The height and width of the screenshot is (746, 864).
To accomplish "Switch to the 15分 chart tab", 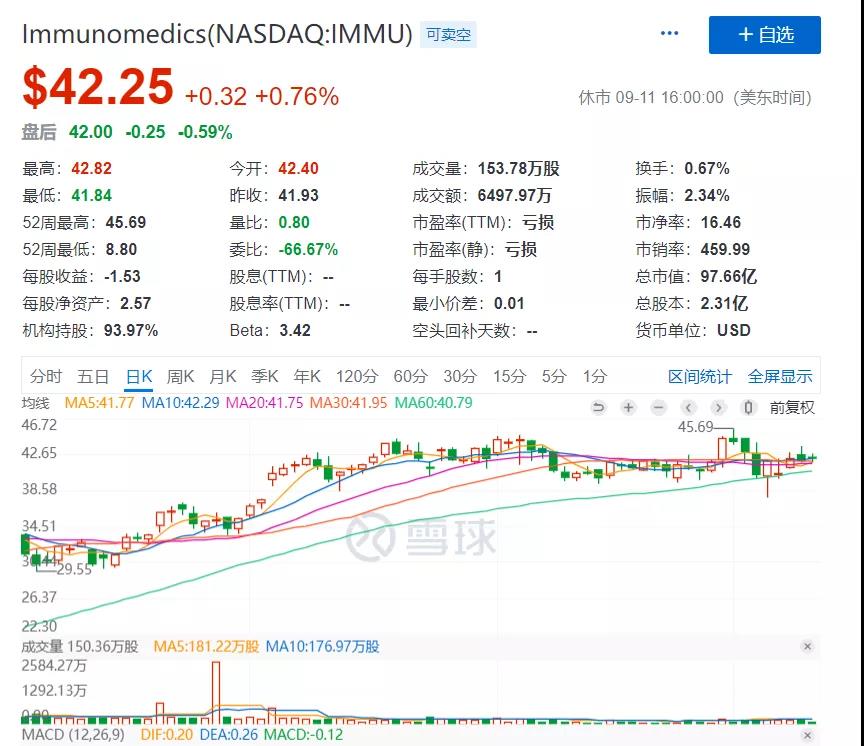I will click(x=510, y=376).
